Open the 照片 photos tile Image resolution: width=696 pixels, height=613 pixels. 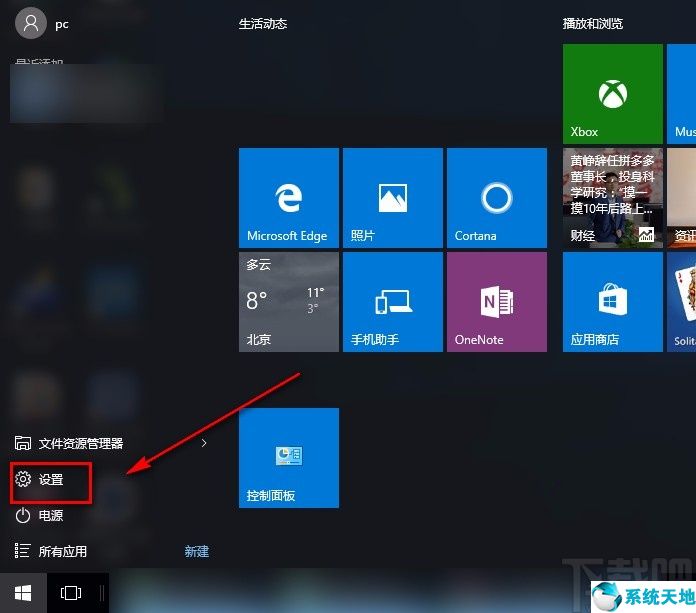393,198
